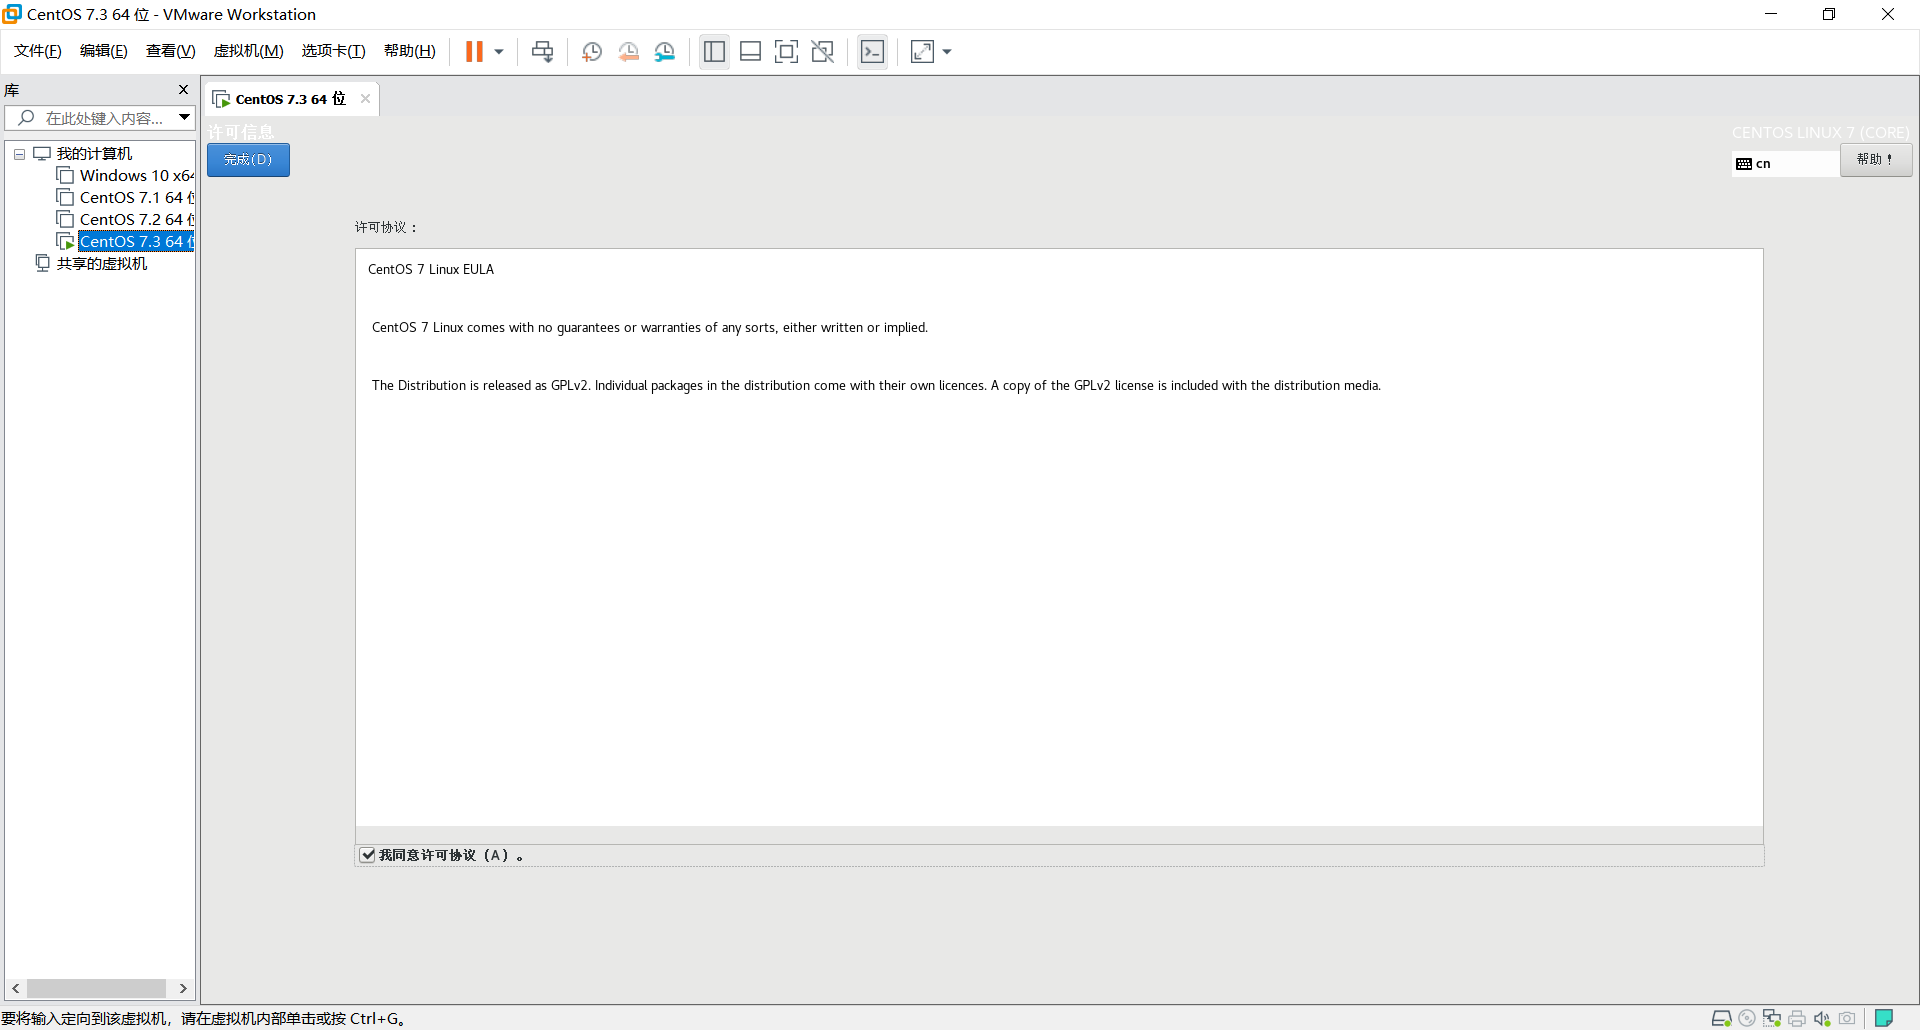
Task: Click the 完成(D) done button
Action: pos(248,160)
